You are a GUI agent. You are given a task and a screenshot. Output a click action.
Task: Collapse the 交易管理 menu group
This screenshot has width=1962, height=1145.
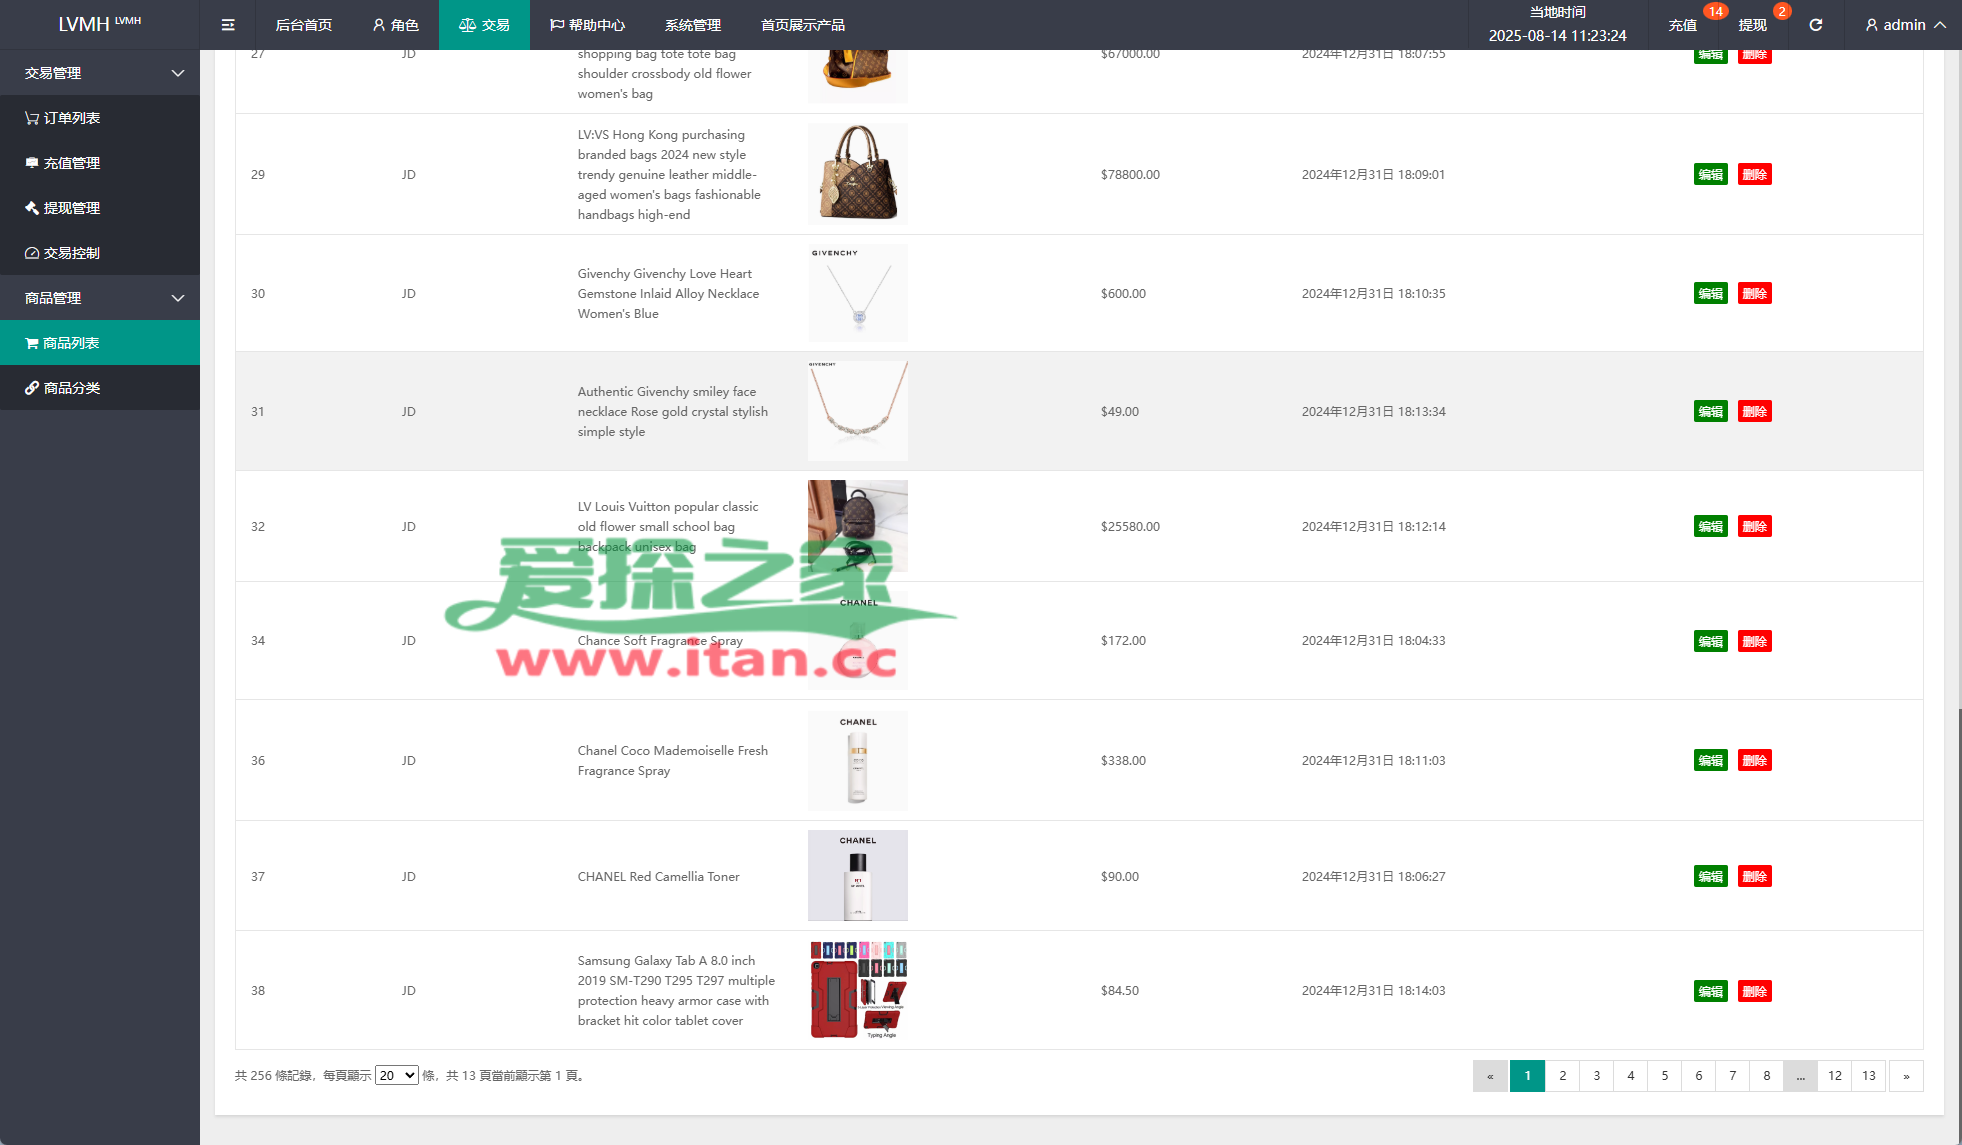[100, 73]
